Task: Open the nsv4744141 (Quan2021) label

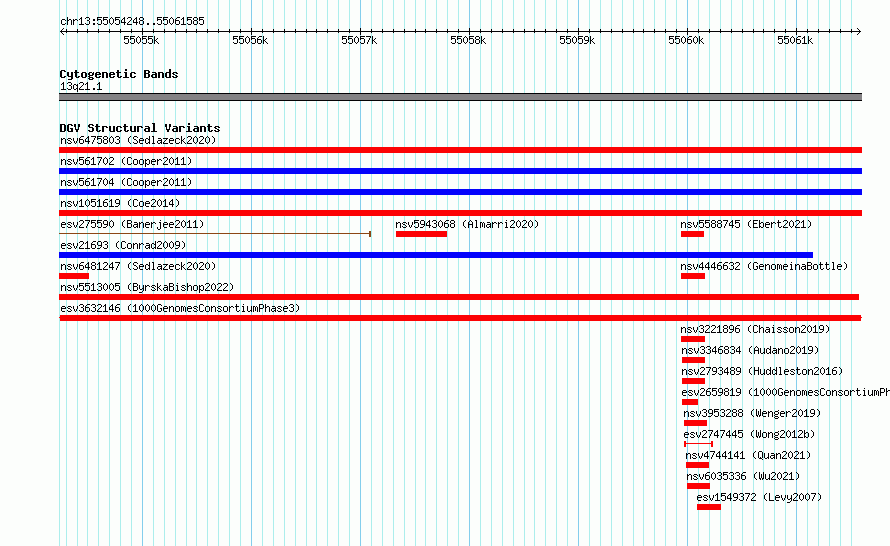Action: pyautogui.click(x=748, y=455)
